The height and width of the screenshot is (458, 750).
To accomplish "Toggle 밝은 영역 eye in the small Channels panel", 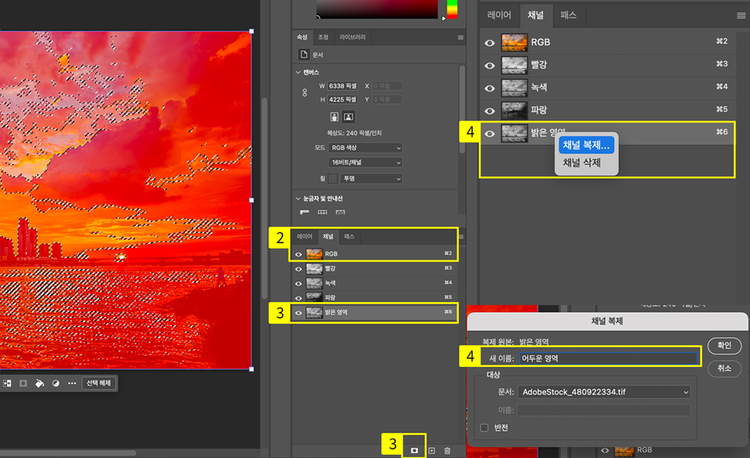I will [298, 313].
